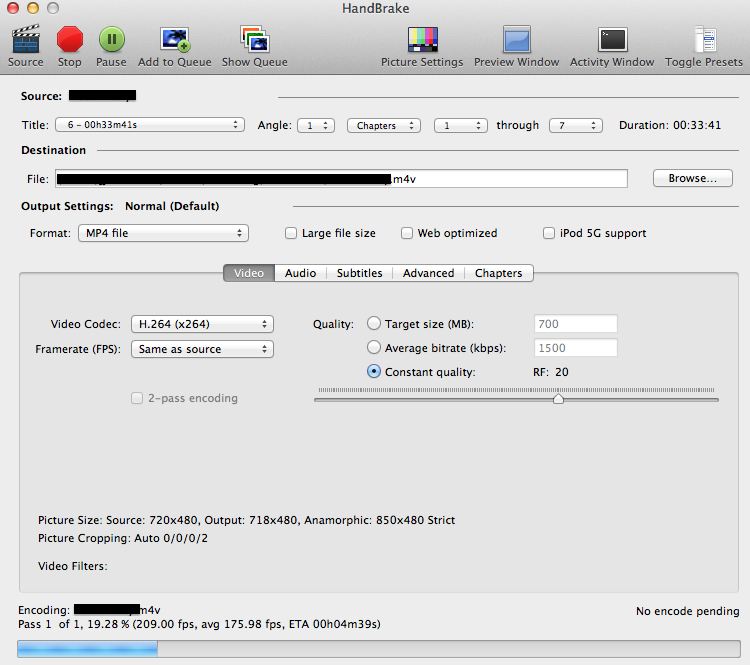Viewport: 750px width, 665px height.
Task: Click Toggle Presets icon
Action: (705, 39)
